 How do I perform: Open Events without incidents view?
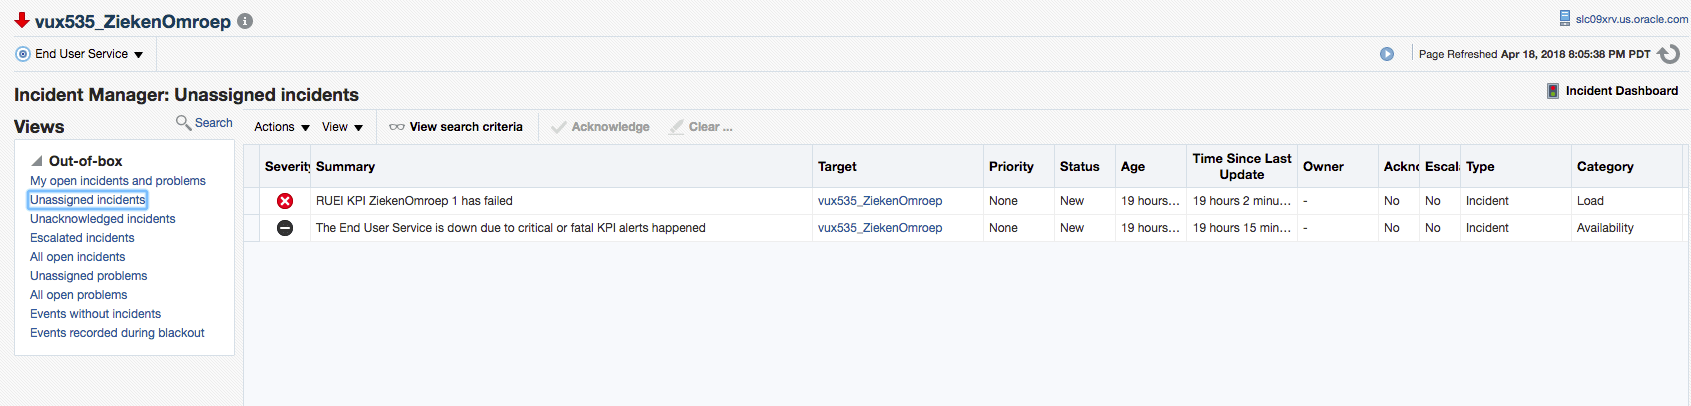95,314
